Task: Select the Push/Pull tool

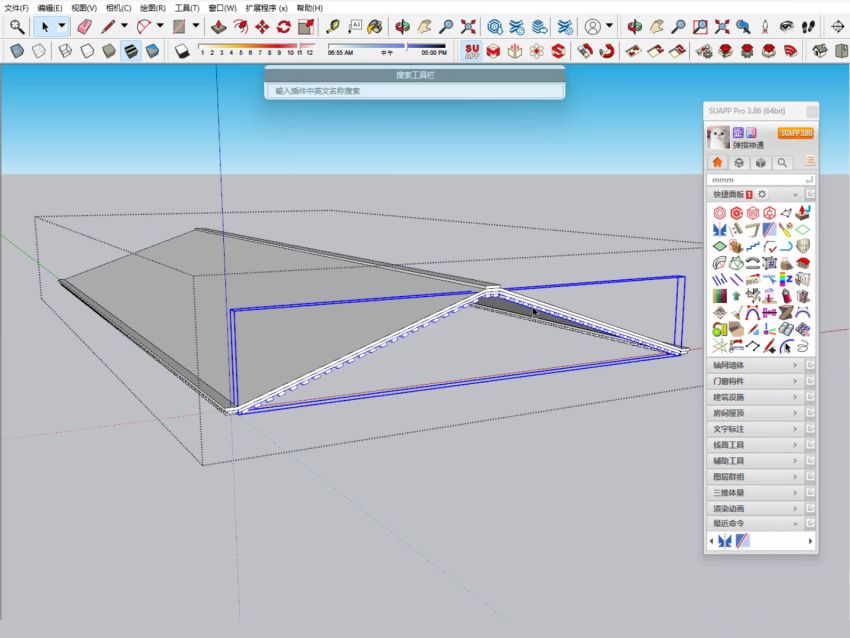Action: [218, 27]
